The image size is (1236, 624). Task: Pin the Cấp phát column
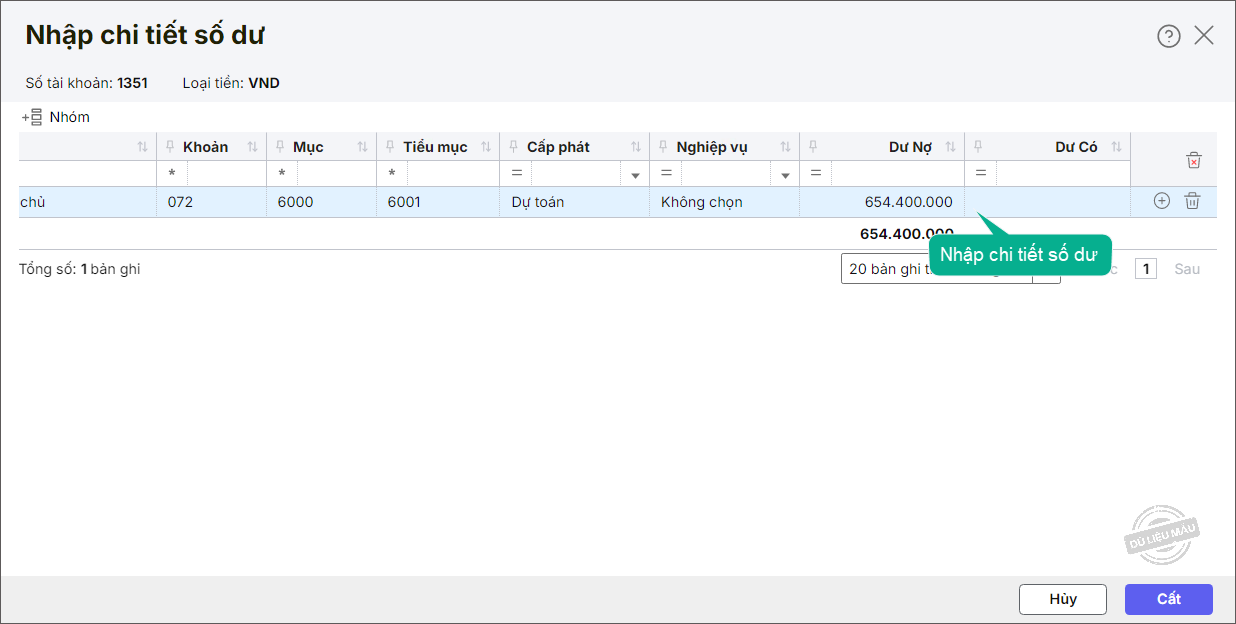[x=514, y=147]
